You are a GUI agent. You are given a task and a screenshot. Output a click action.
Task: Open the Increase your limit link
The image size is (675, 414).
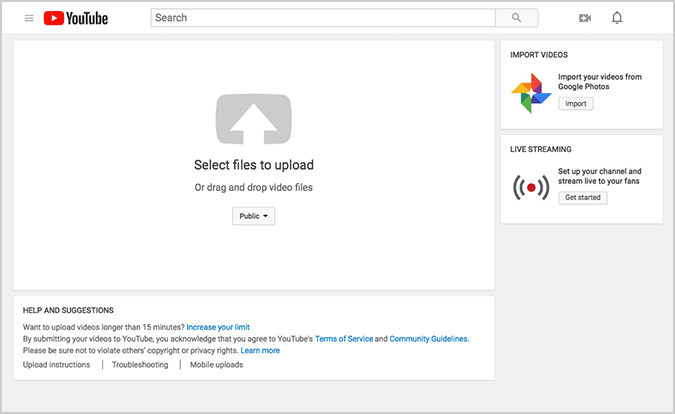218,327
